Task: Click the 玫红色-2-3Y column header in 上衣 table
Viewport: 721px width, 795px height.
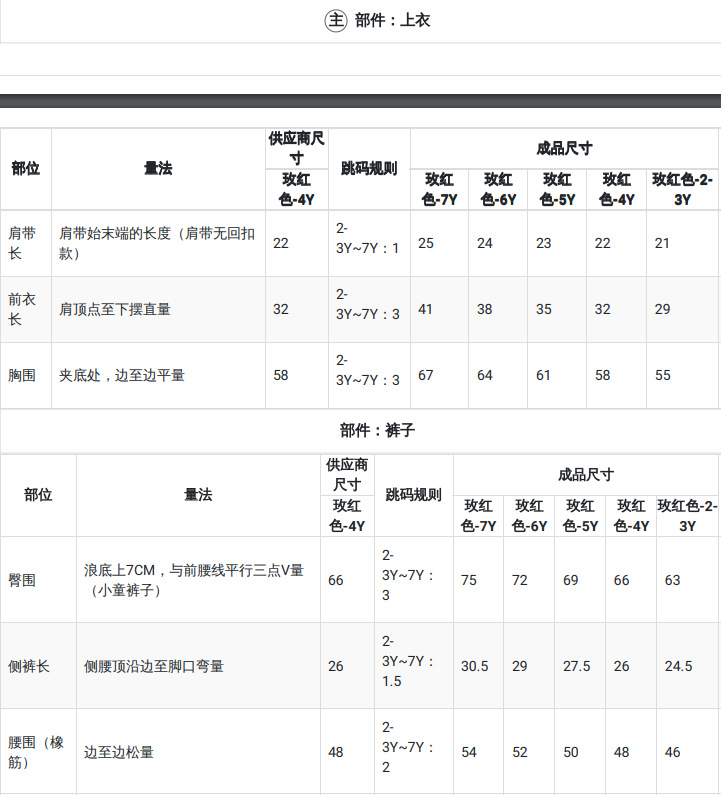Action: pos(682,190)
